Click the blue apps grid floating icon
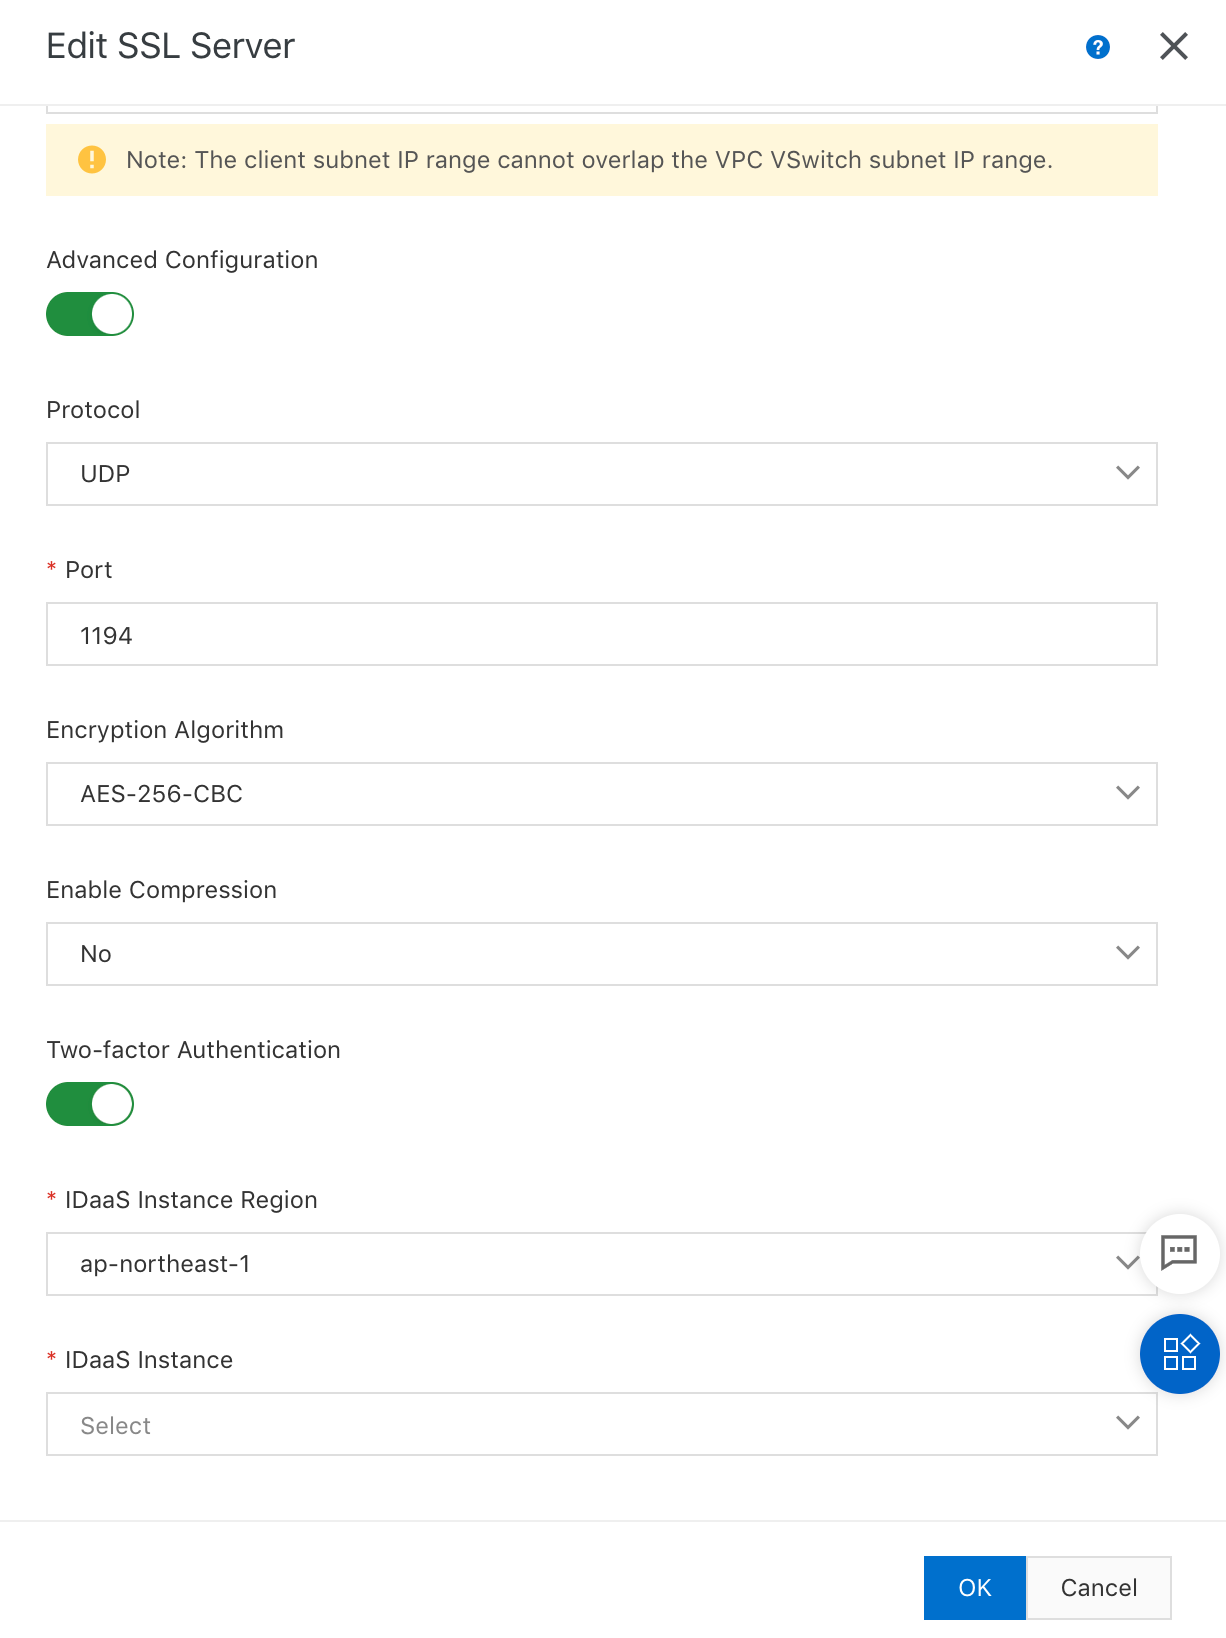This screenshot has height=1638, width=1226. (1179, 1354)
